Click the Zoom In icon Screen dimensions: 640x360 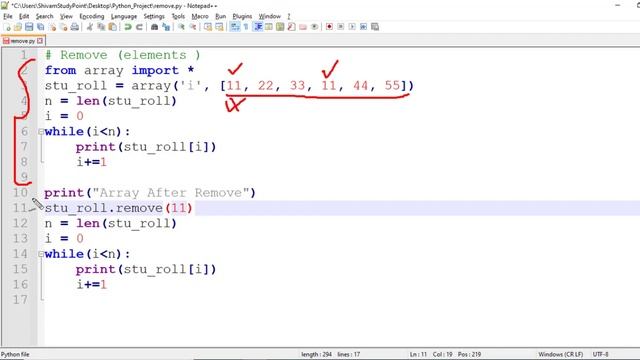(181, 27)
